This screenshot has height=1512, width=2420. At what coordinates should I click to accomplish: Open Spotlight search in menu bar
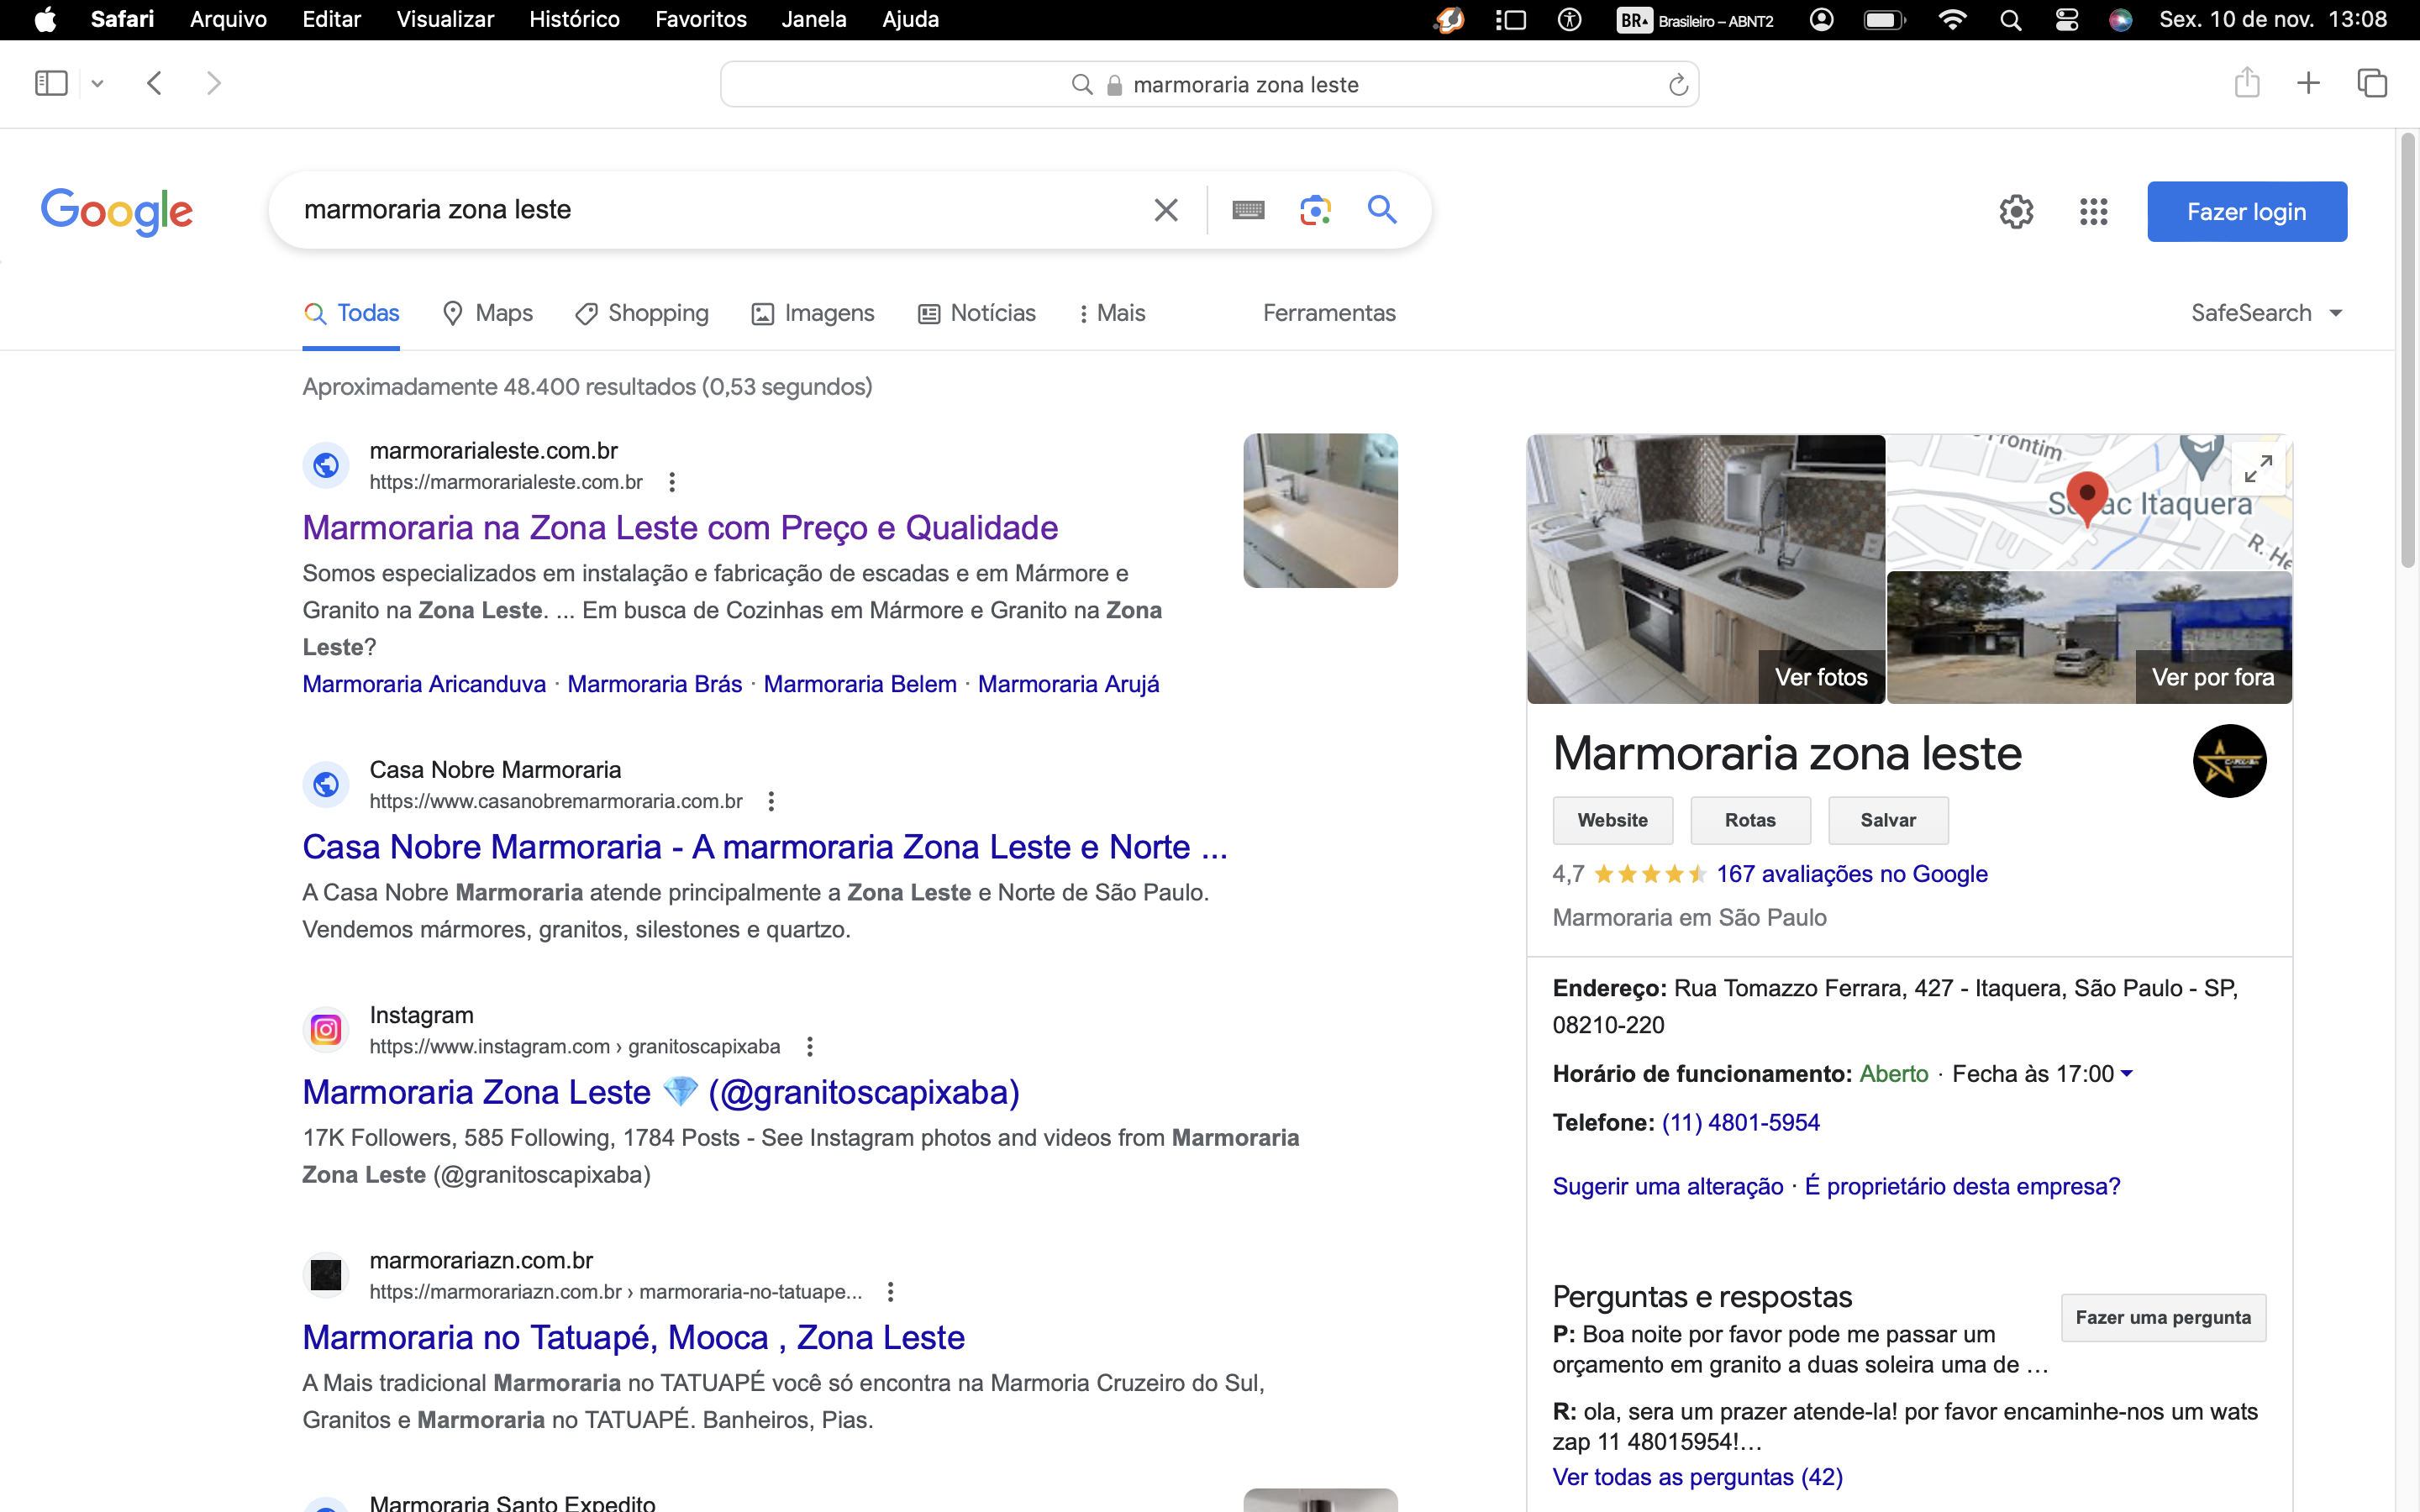tap(2010, 19)
